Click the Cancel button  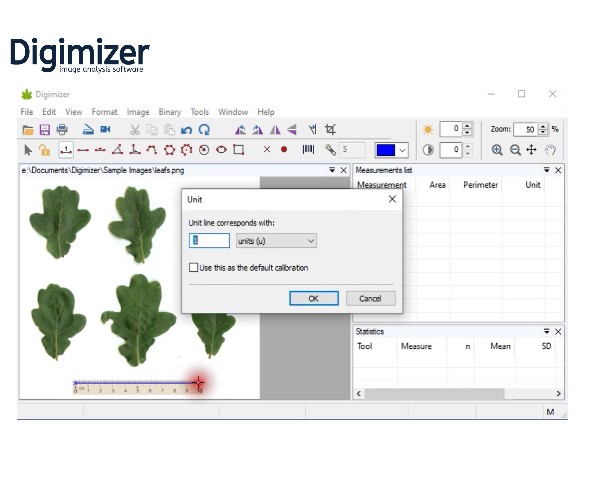coord(370,298)
